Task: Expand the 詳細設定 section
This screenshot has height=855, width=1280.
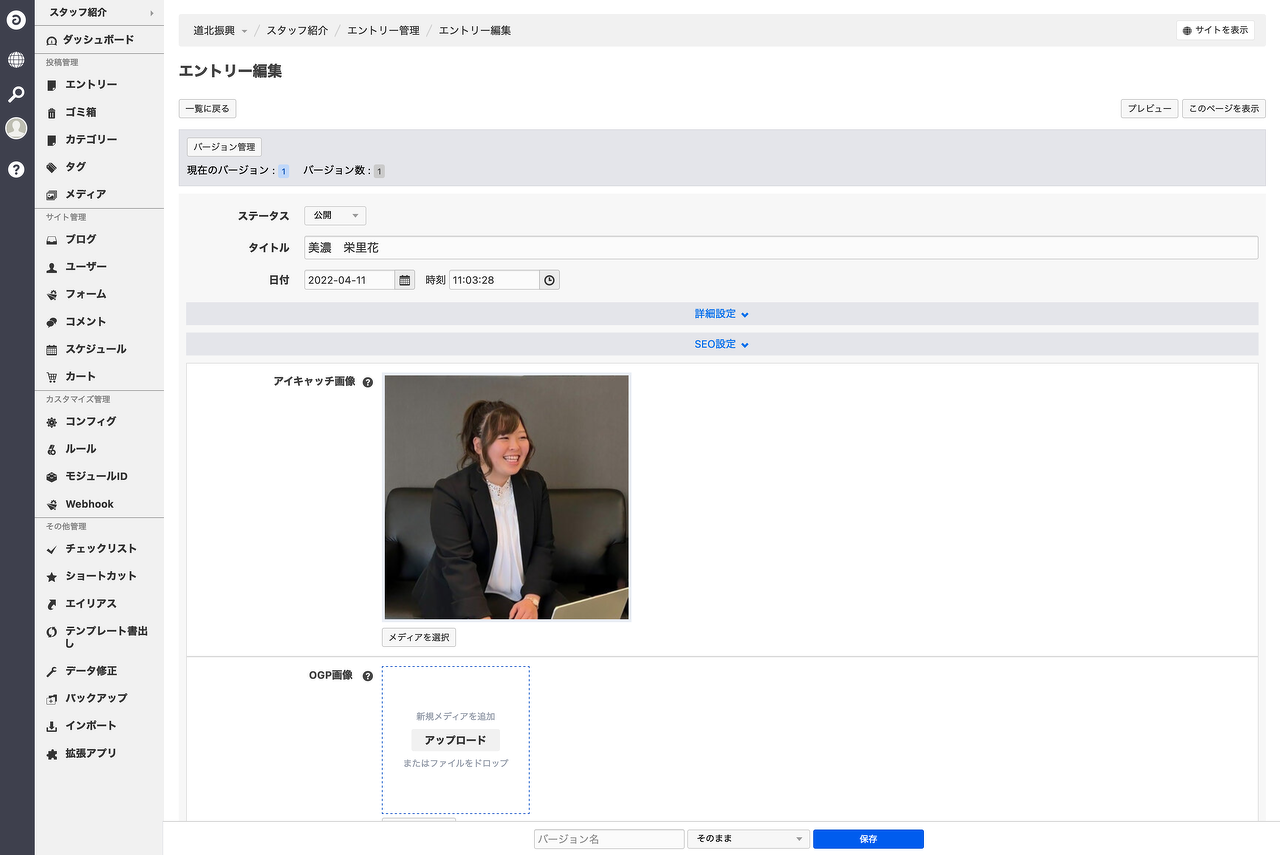Action: [721, 314]
